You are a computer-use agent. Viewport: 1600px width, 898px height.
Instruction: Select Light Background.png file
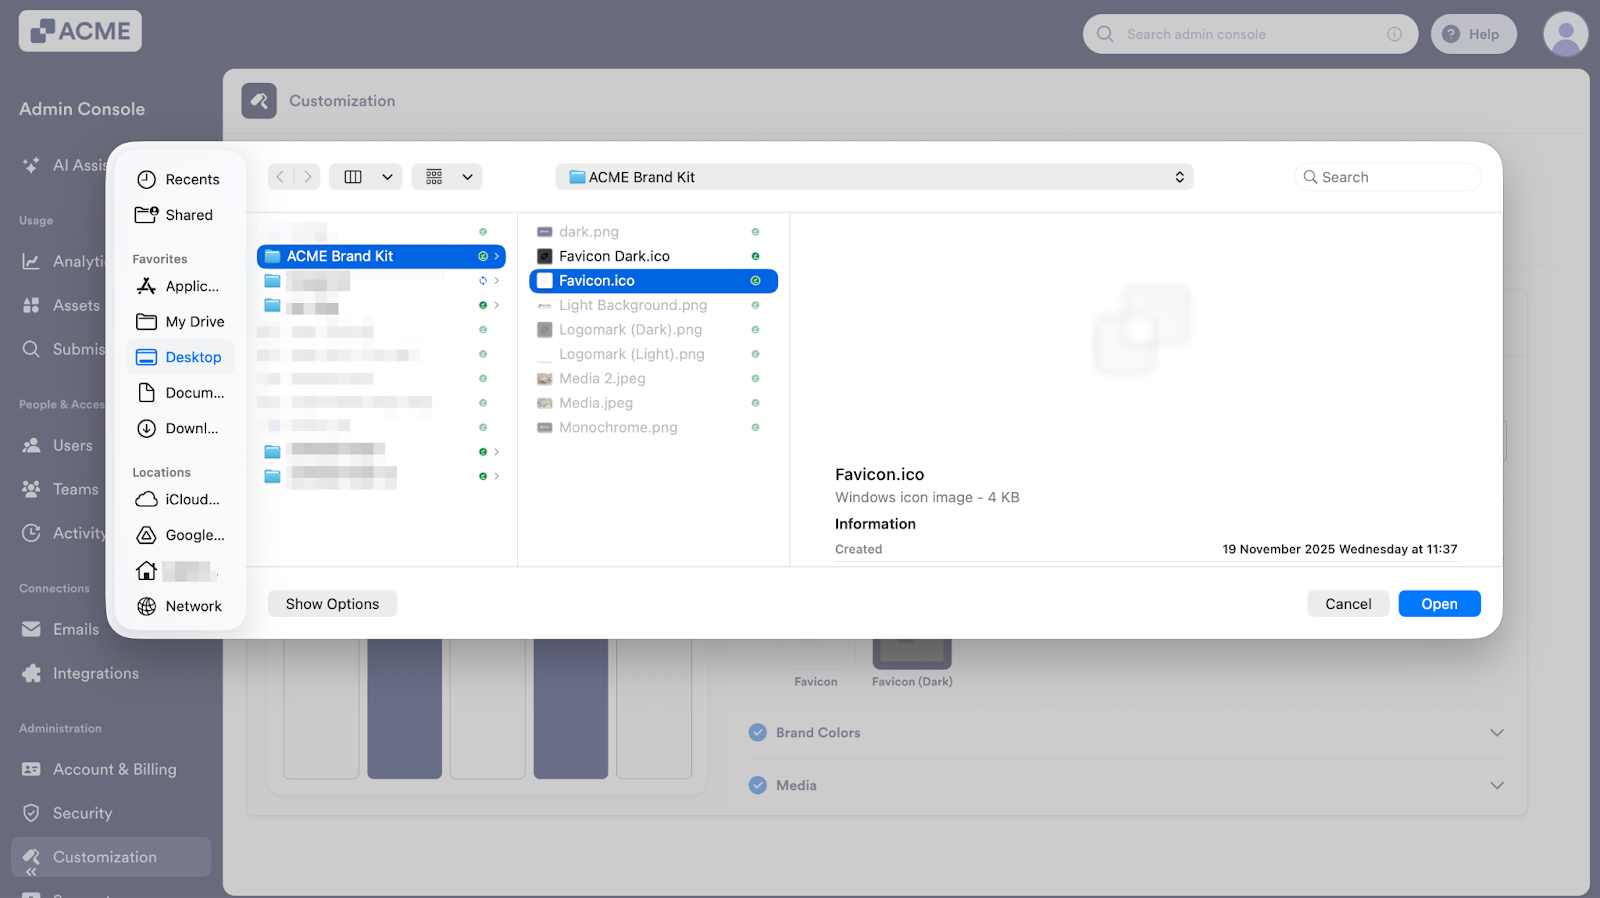(x=653, y=305)
